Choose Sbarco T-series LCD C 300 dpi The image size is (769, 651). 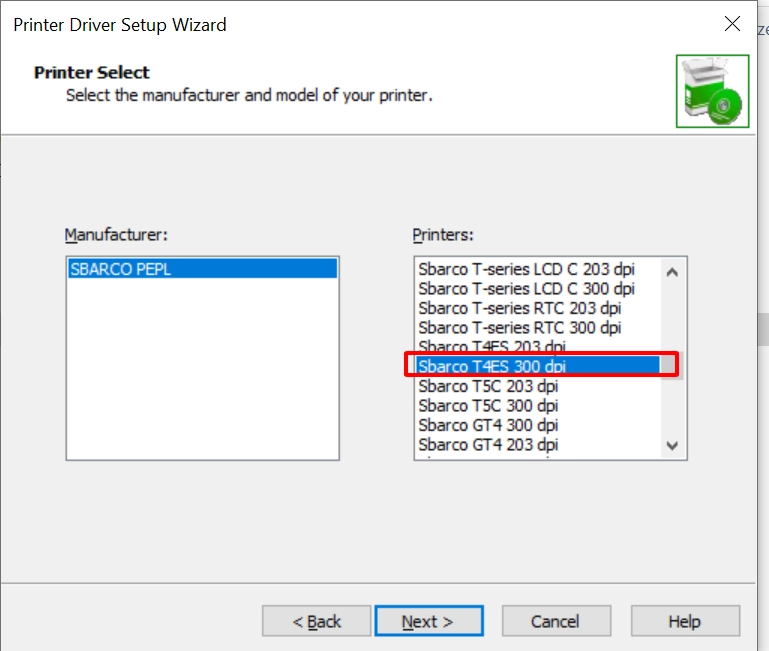526,289
